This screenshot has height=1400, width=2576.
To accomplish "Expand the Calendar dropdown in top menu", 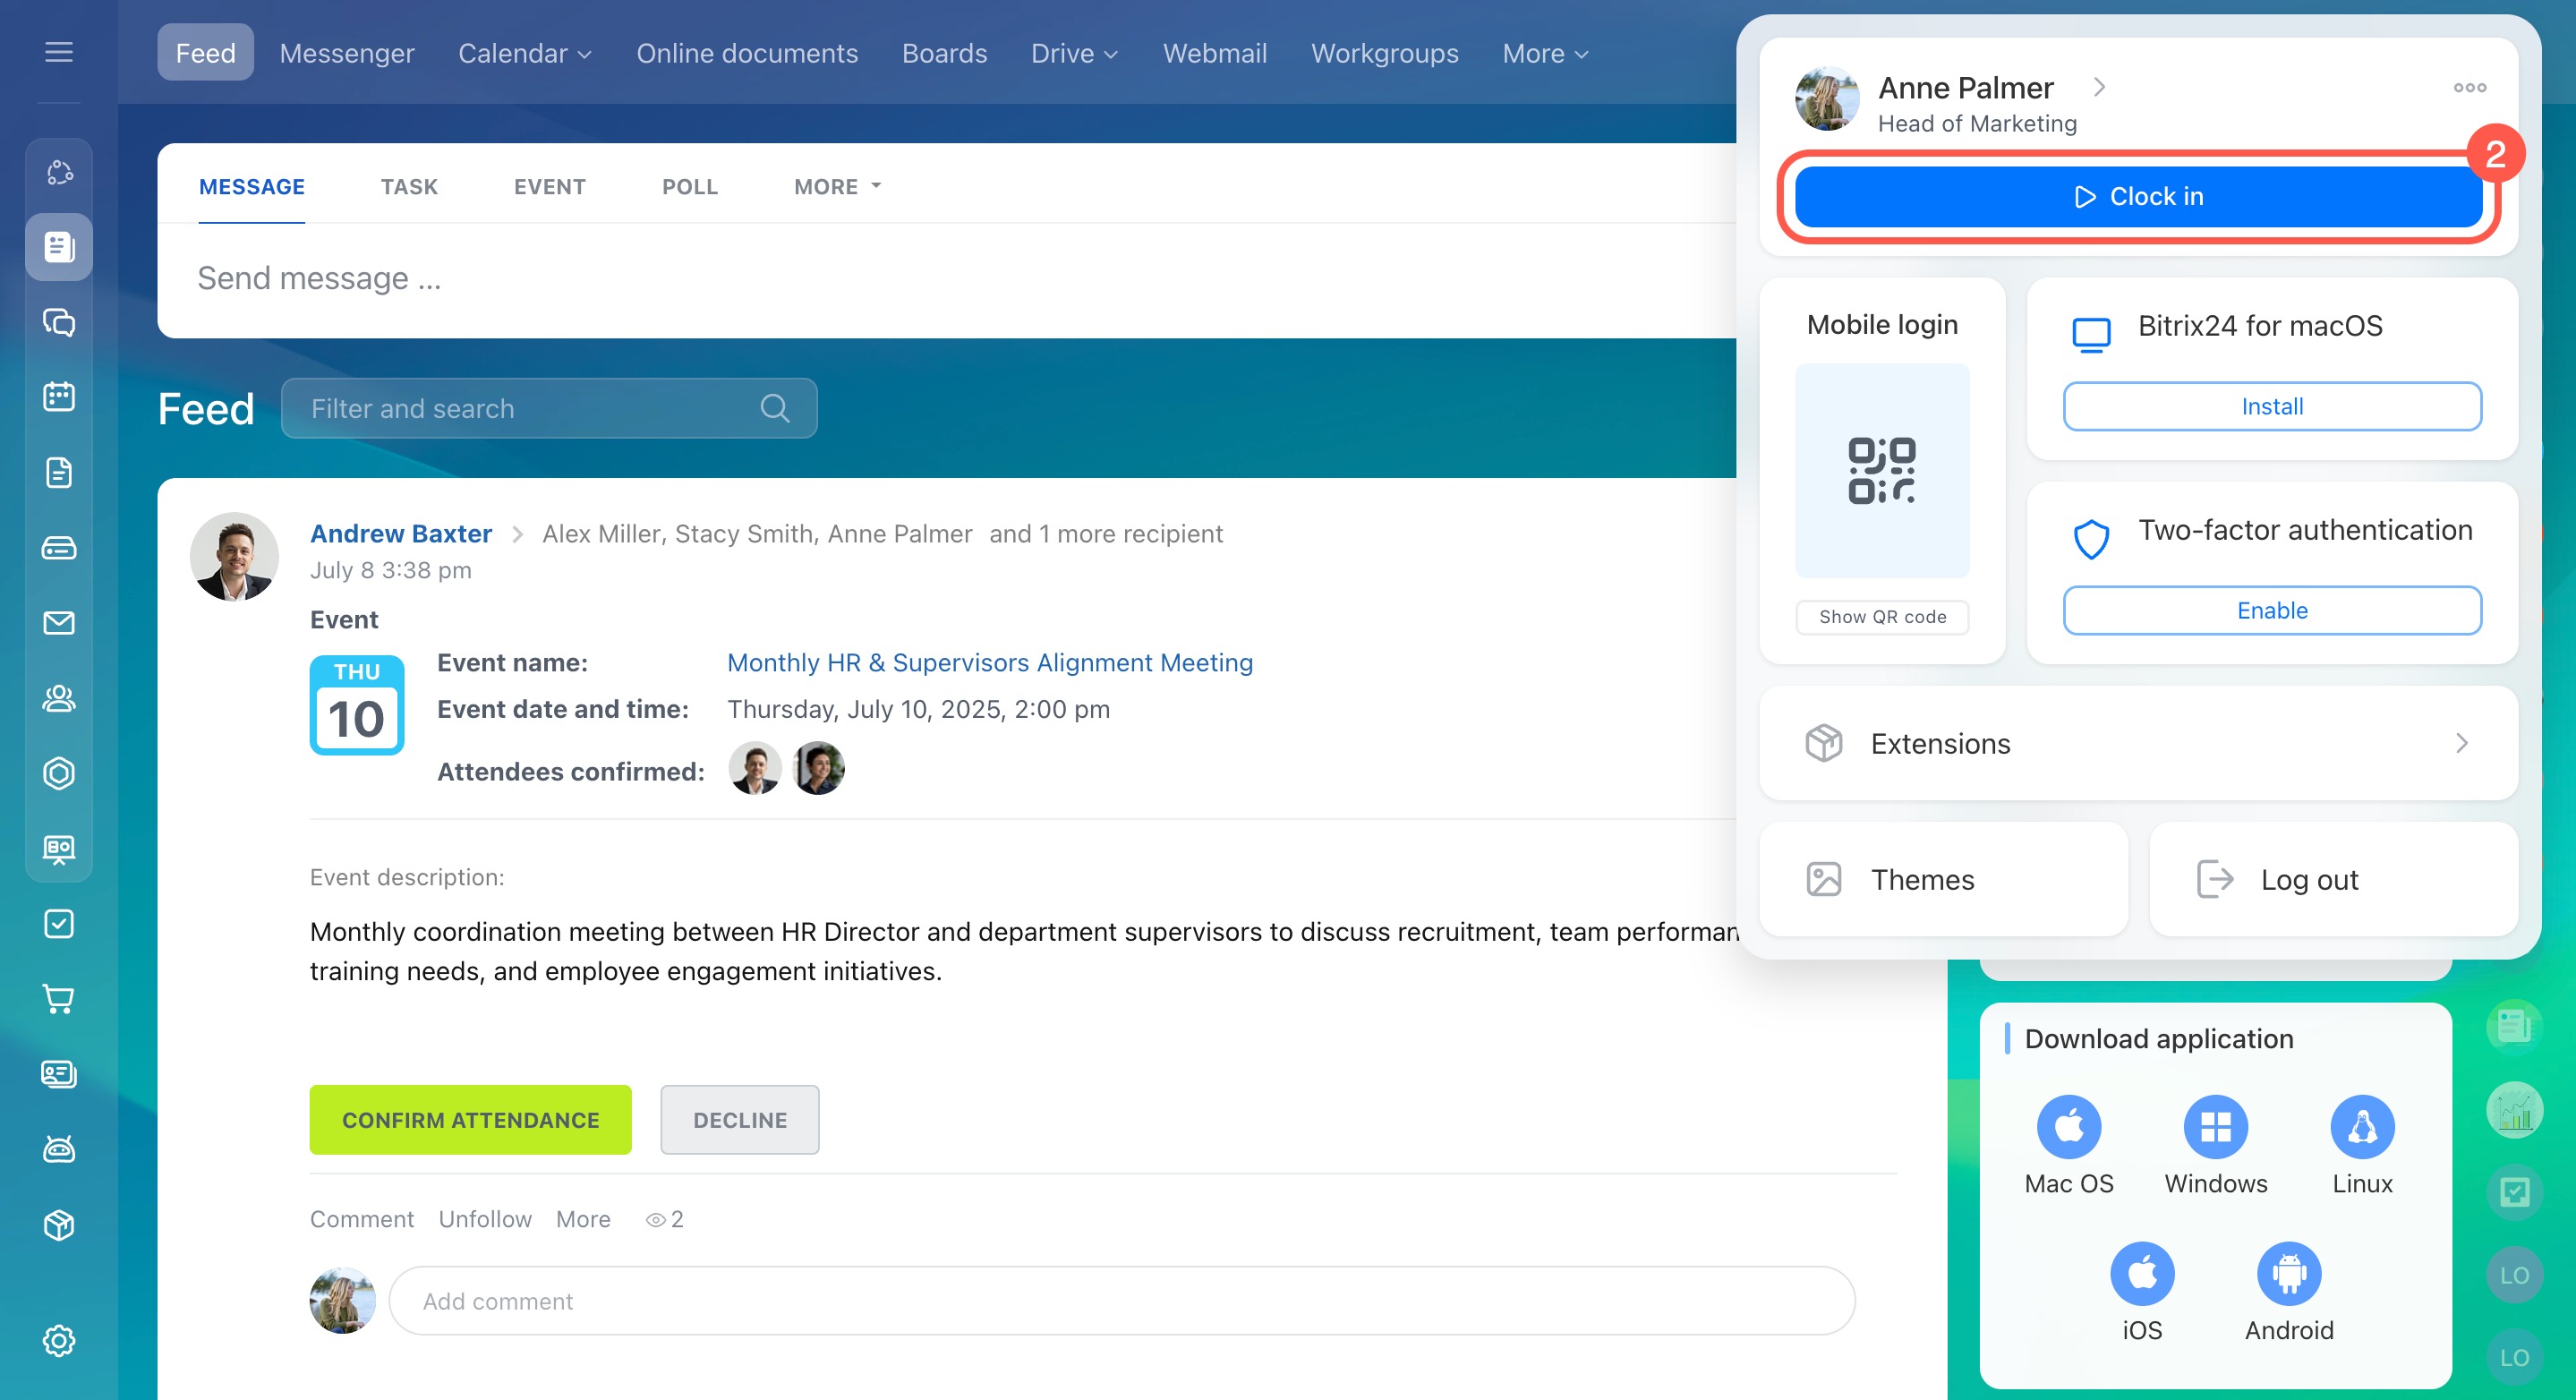I will [524, 53].
